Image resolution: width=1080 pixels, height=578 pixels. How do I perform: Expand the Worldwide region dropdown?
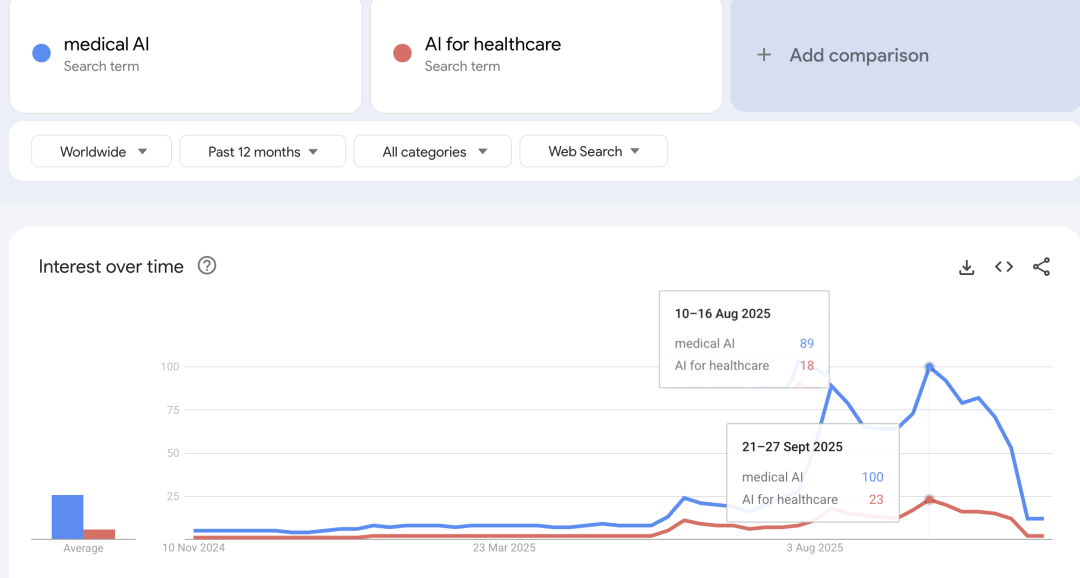pyautogui.click(x=102, y=152)
